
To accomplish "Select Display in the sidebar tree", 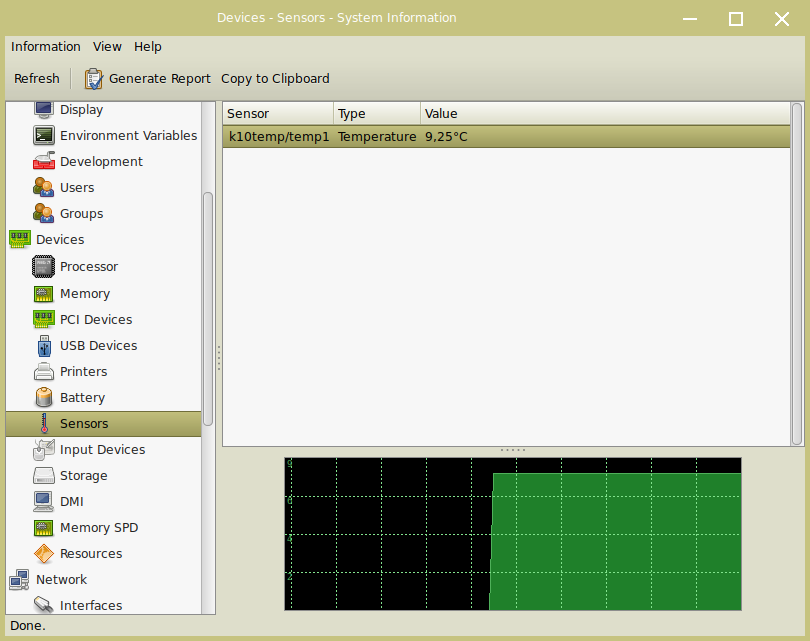I will pos(82,110).
